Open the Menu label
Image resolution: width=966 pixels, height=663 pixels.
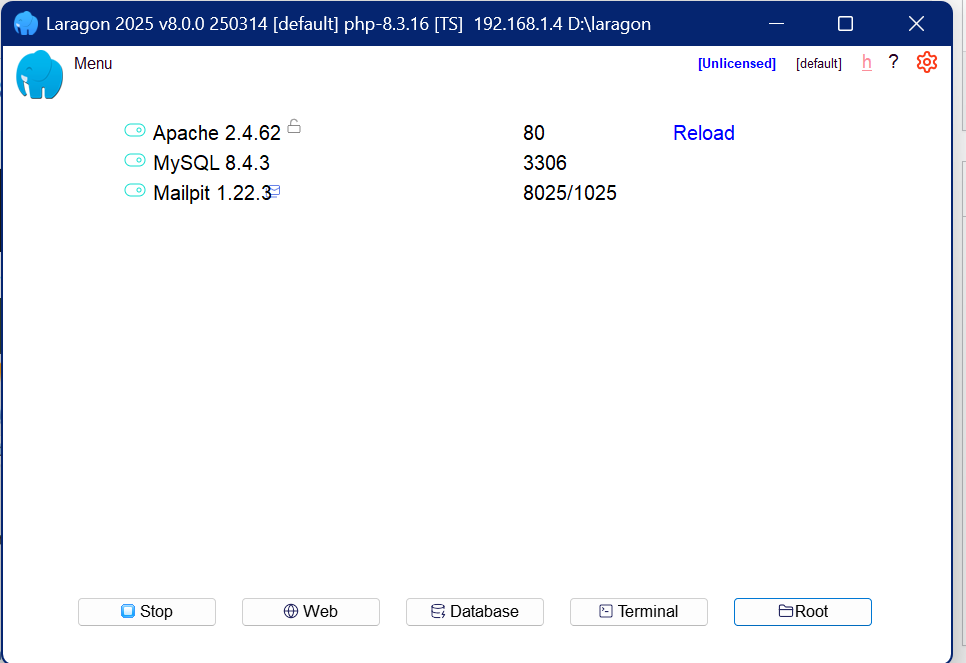click(x=93, y=63)
